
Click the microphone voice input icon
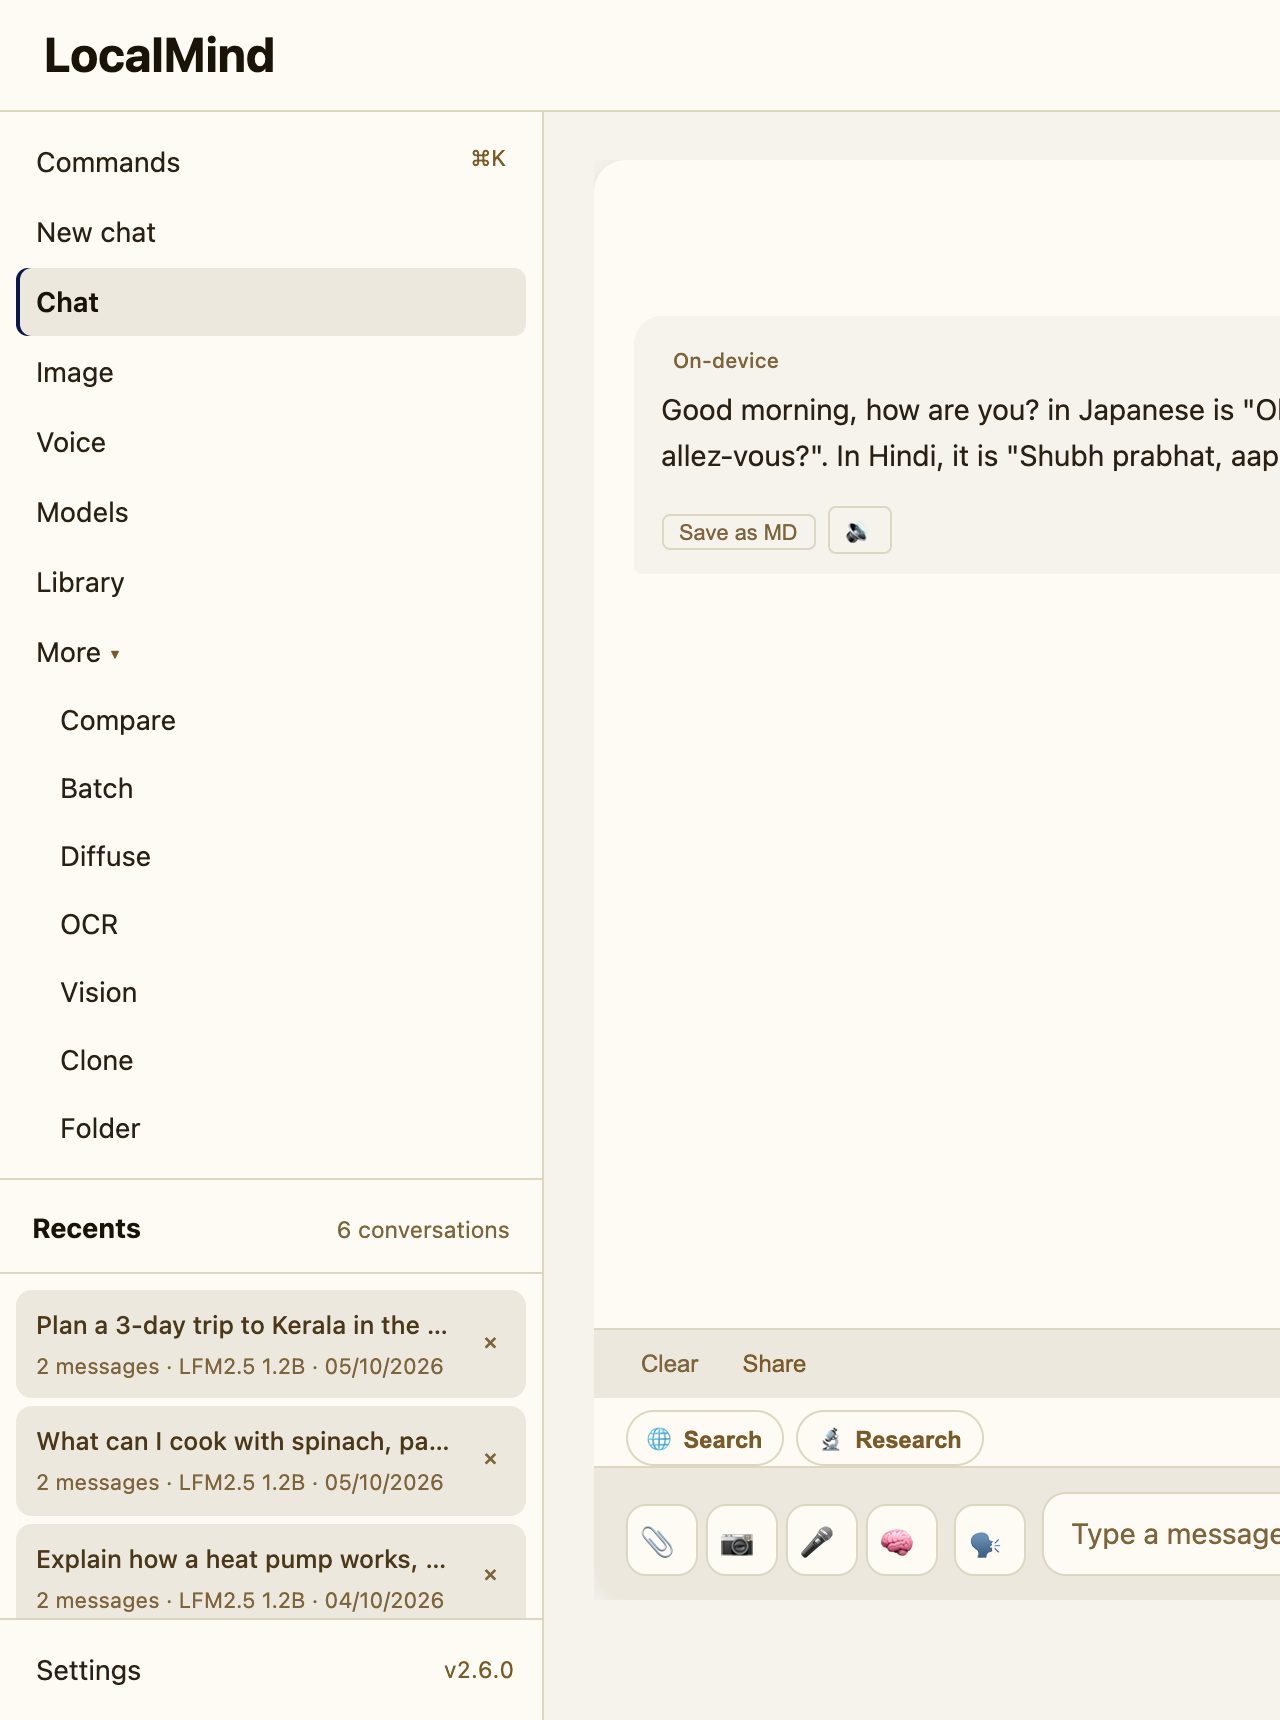click(821, 1540)
